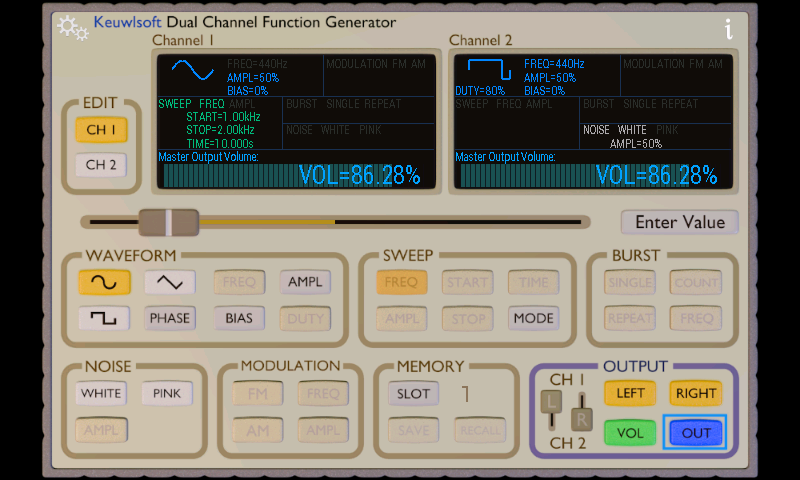Click Channel 1 START=1.00kHz text
This screenshot has width=800, height=480.
(x=223, y=117)
